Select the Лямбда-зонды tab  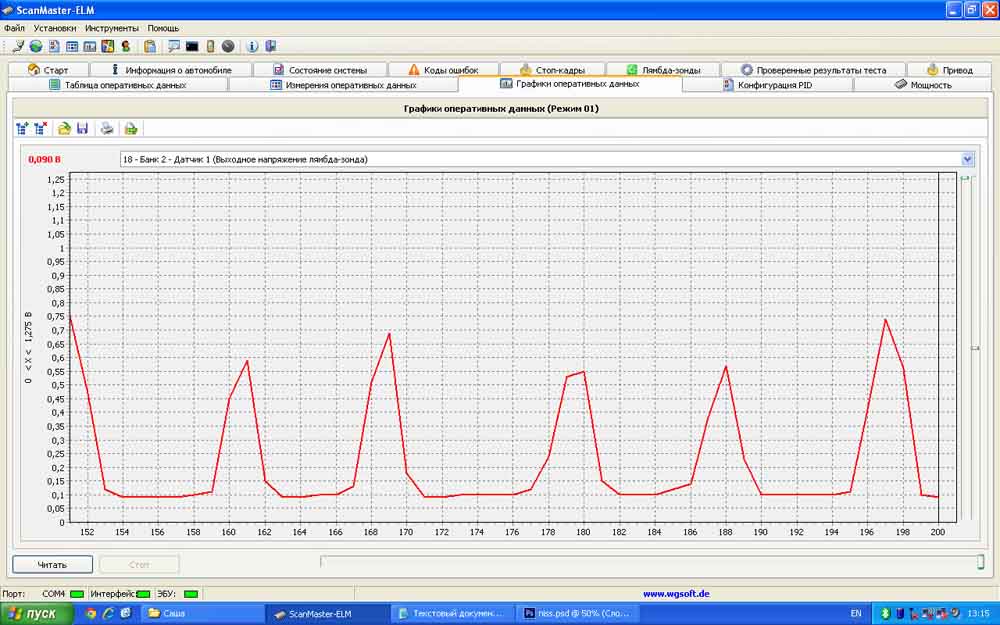coord(670,70)
